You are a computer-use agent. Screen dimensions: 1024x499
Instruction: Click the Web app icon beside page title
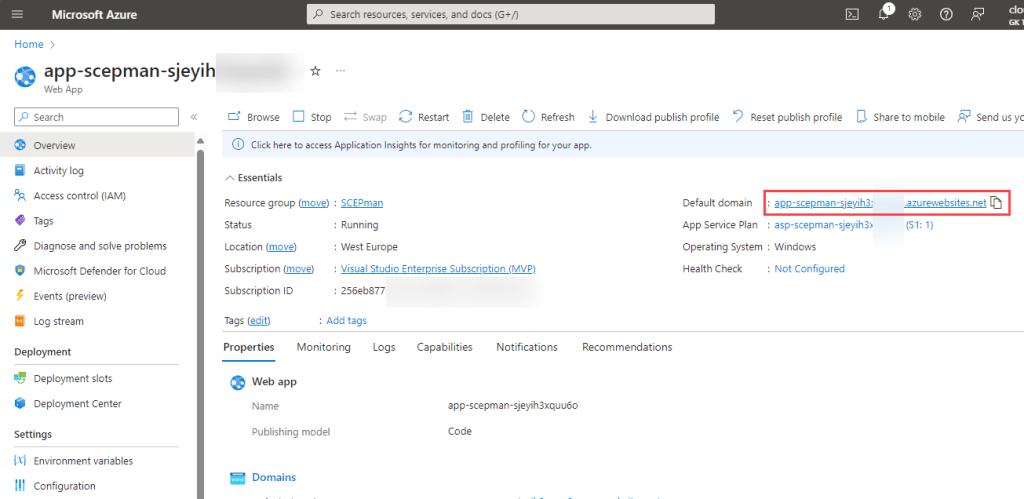(x=25, y=76)
